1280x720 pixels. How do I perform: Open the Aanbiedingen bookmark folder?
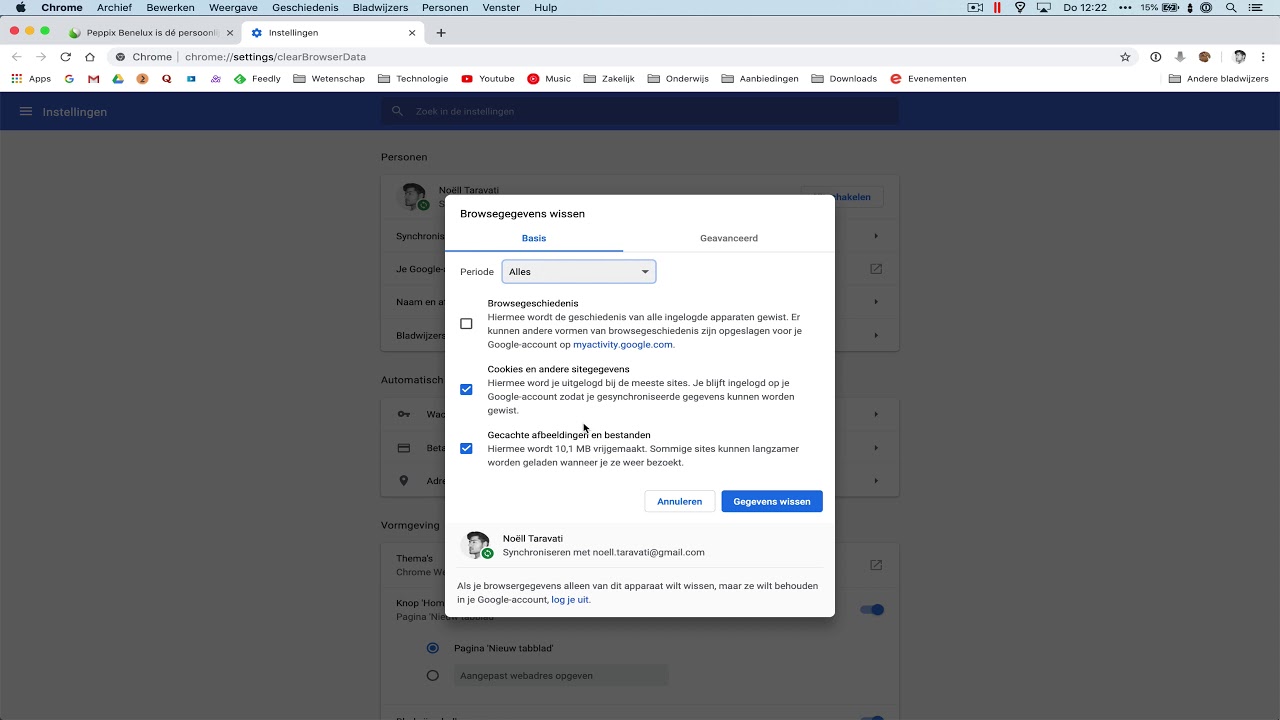pos(760,79)
